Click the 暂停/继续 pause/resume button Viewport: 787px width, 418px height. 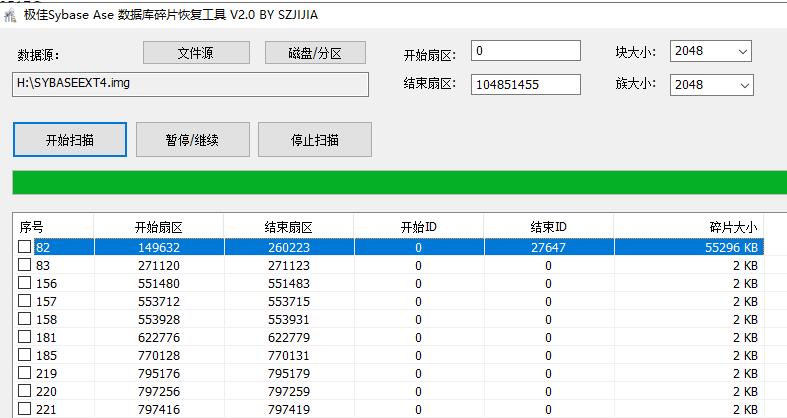(192, 140)
